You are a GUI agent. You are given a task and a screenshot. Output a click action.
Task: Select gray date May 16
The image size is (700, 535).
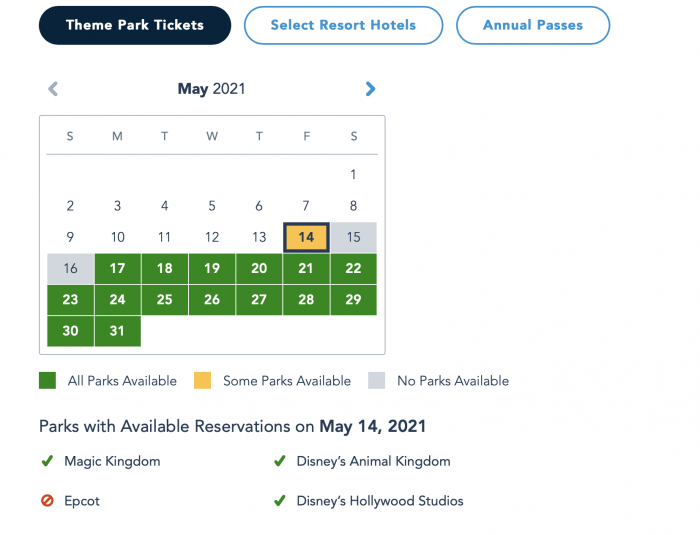click(x=71, y=268)
